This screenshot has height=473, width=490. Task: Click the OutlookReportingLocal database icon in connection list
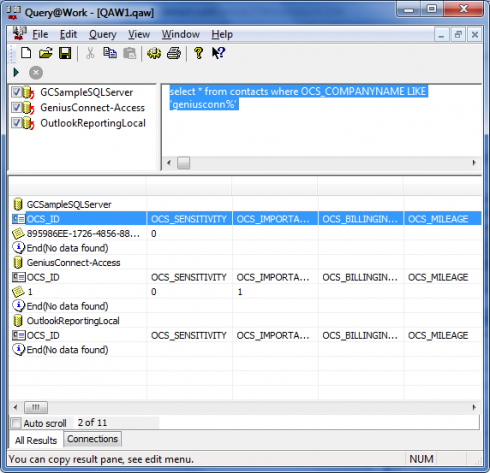tap(29, 123)
